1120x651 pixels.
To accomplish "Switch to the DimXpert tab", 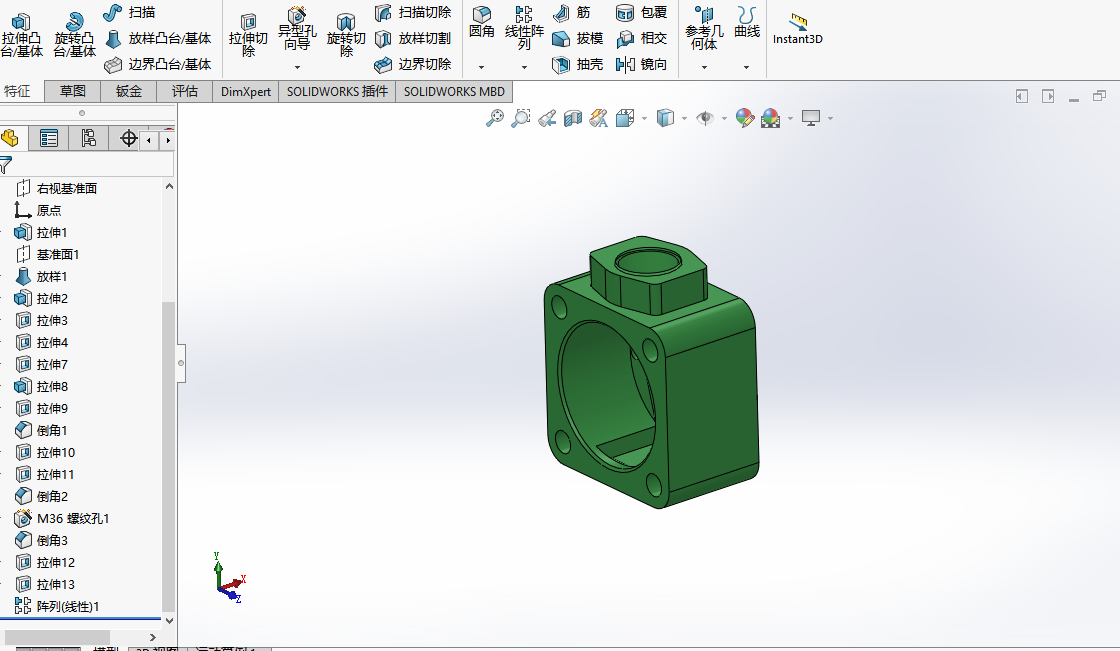I will (246, 91).
